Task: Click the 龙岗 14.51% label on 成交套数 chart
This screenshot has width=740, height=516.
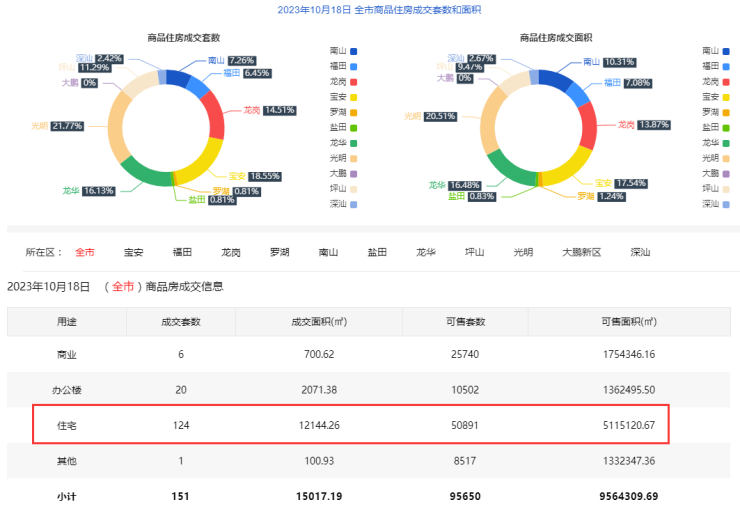Action: [x=270, y=110]
